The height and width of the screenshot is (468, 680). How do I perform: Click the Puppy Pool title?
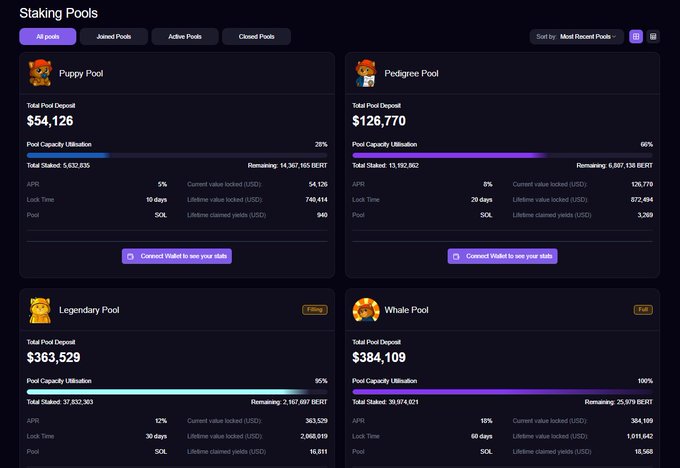(81, 73)
